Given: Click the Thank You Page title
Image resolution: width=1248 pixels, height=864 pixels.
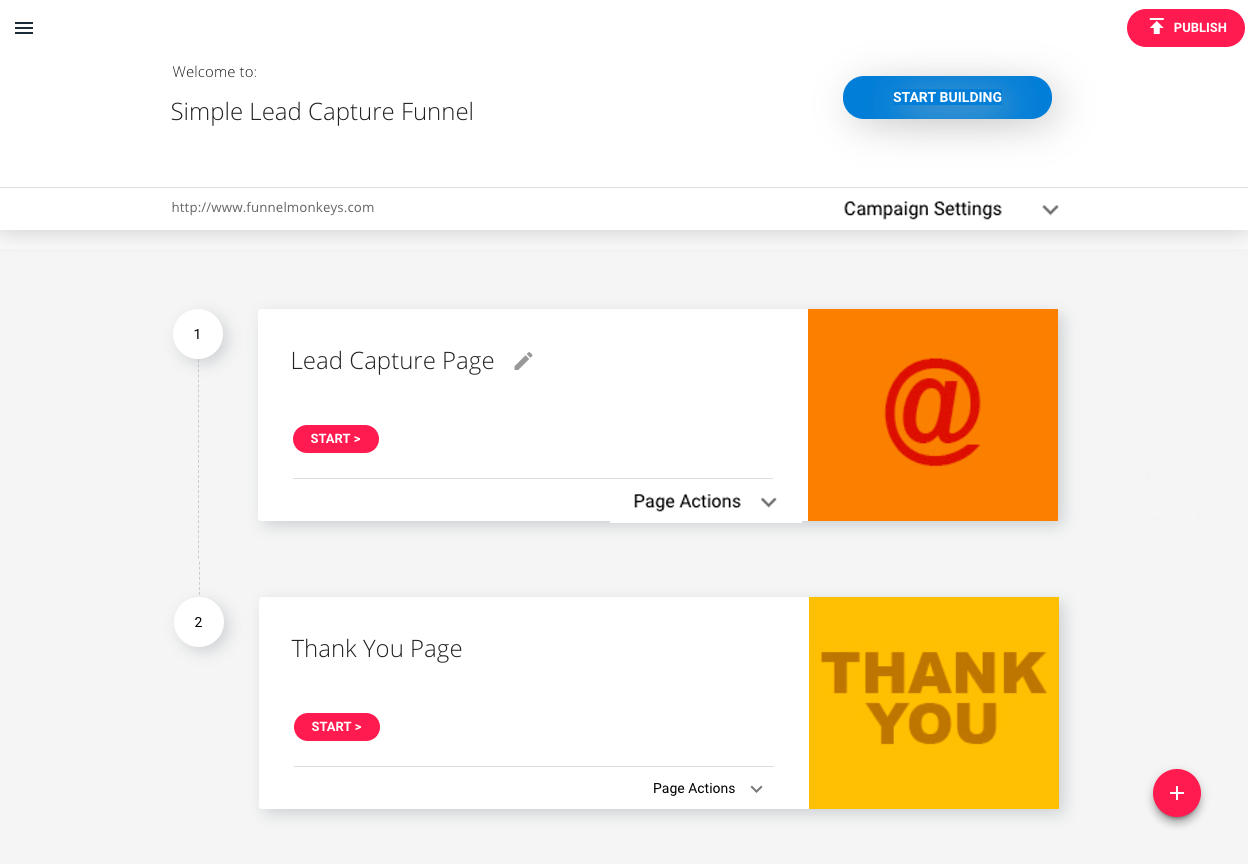Looking at the screenshot, I should coord(377,649).
